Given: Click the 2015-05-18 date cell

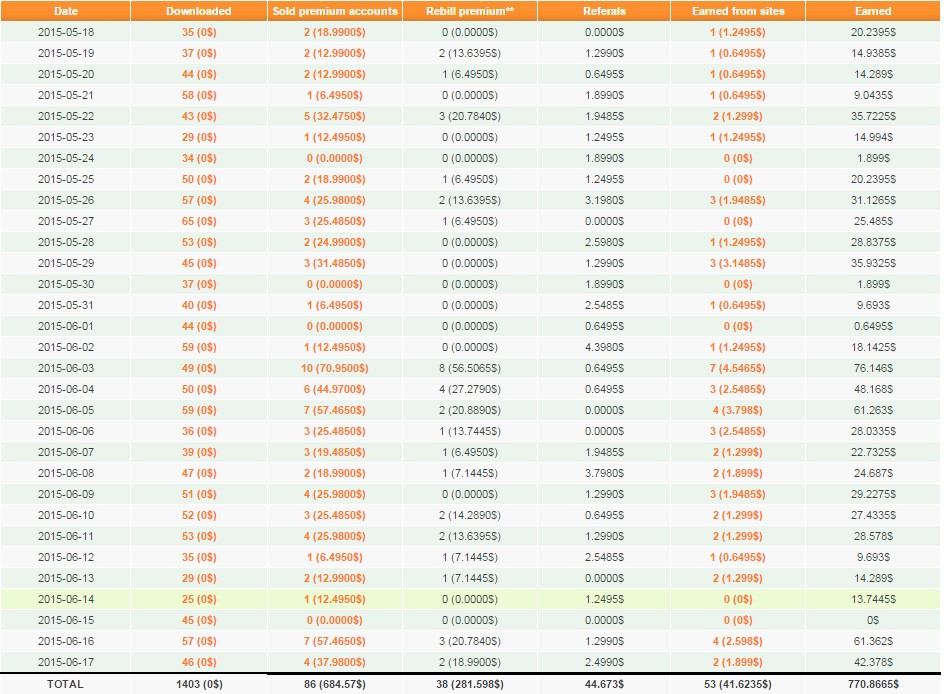Looking at the screenshot, I should coord(65,32).
